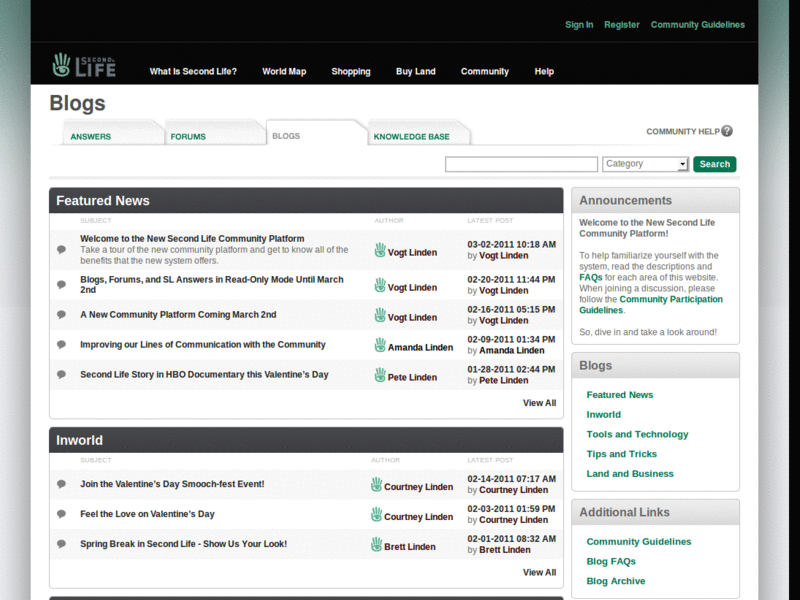The width and height of the screenshot is (800, 600).
Task: Open Featured News in Blogs sidebar
Action: coord(620,395)
